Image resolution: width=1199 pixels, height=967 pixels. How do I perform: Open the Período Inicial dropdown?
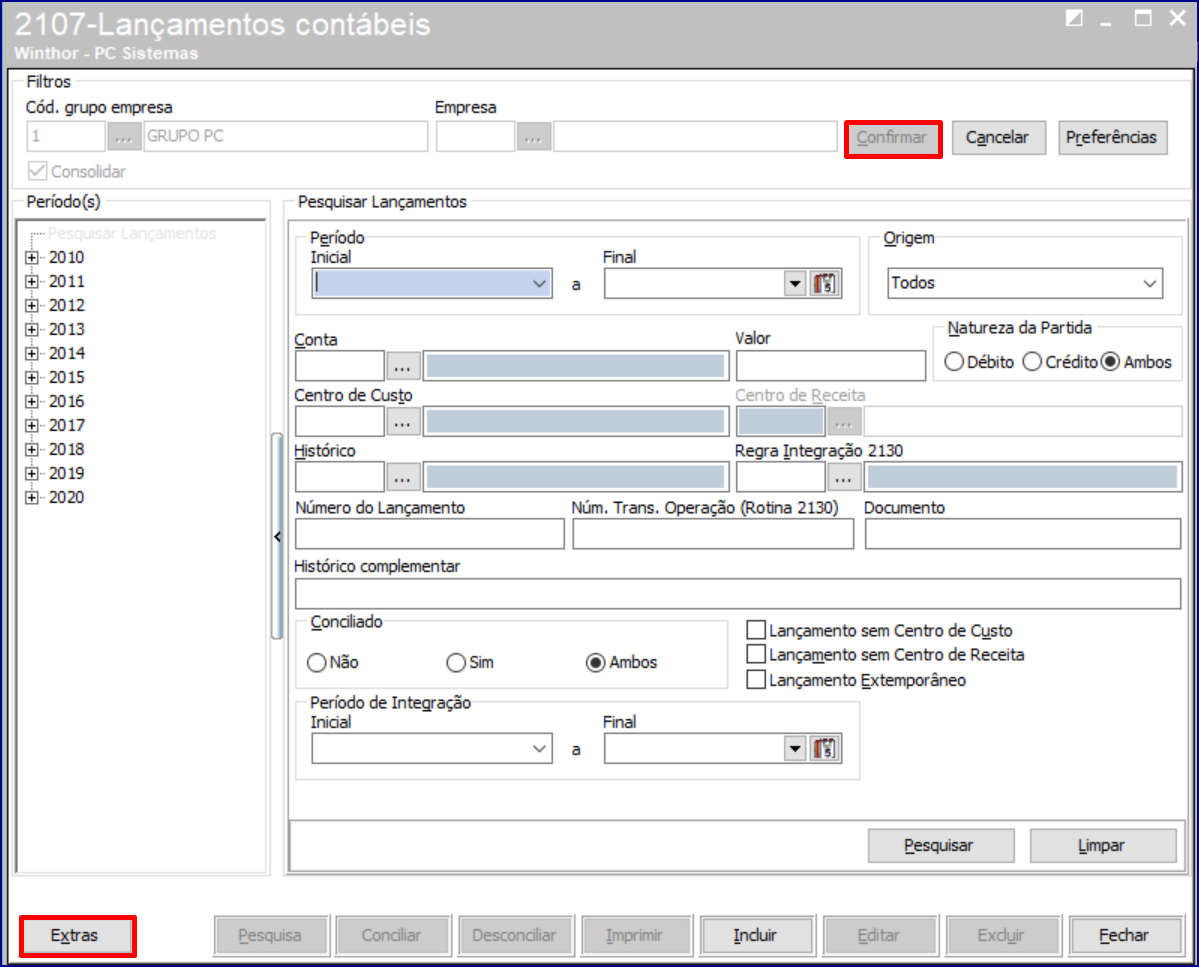pos(539,284)
